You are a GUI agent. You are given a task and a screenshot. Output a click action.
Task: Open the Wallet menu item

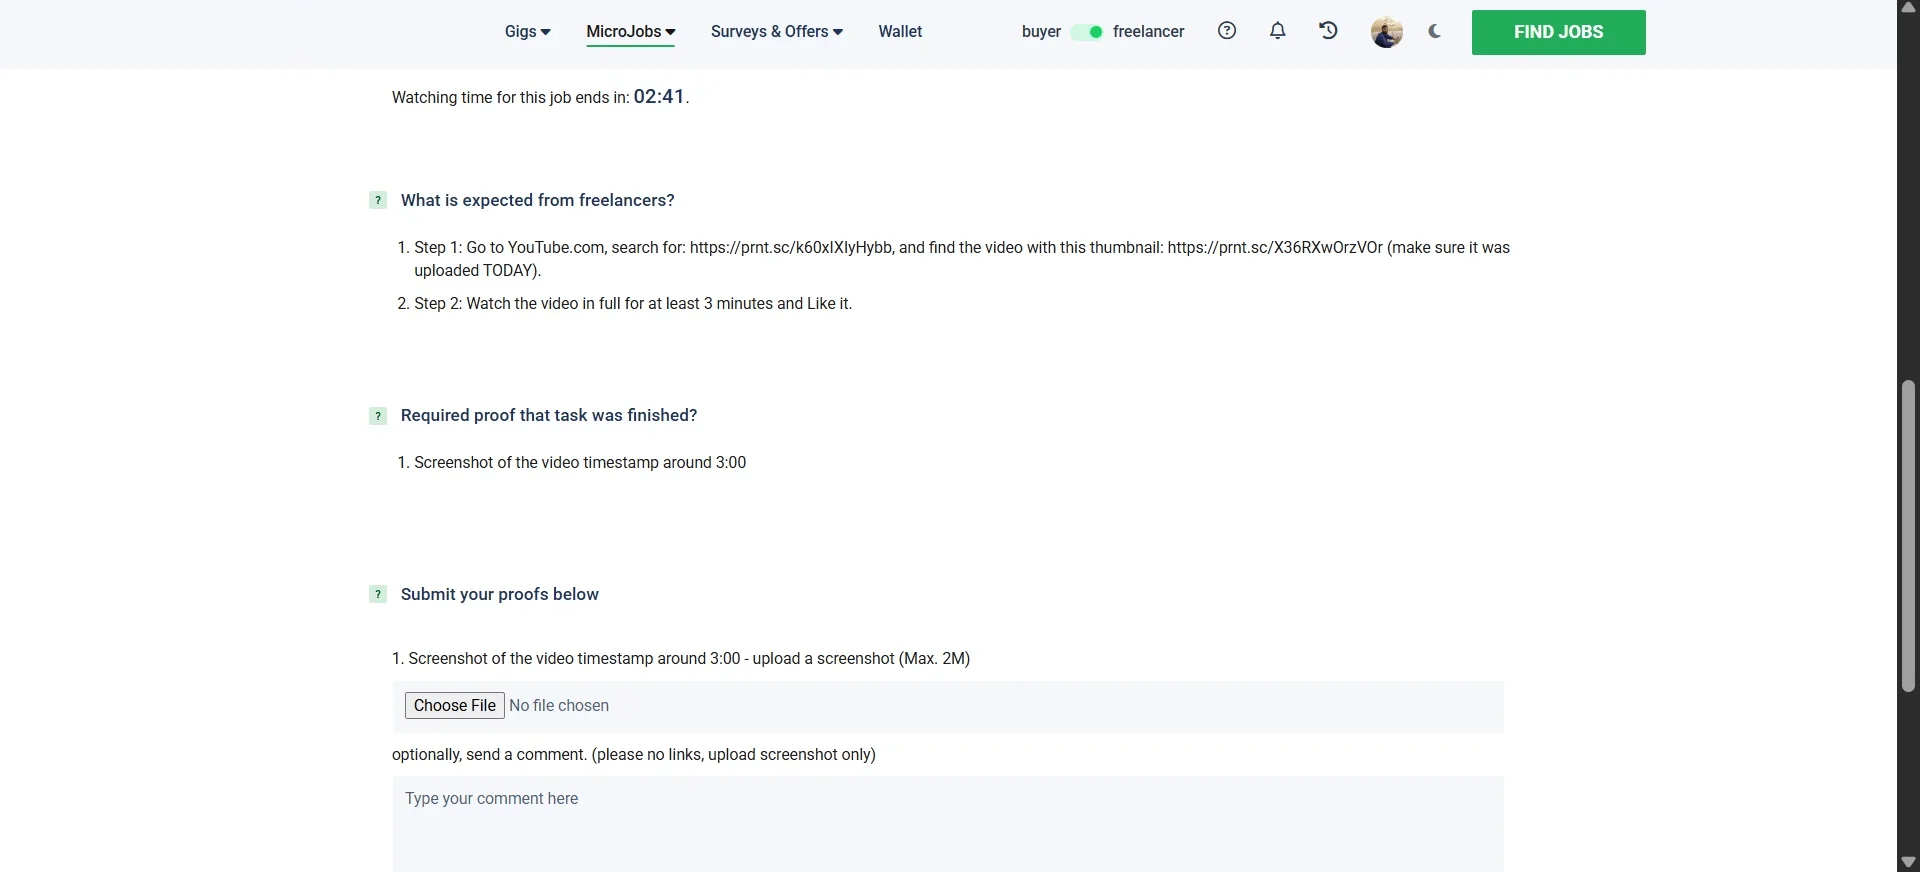click(x=900, y=32)
